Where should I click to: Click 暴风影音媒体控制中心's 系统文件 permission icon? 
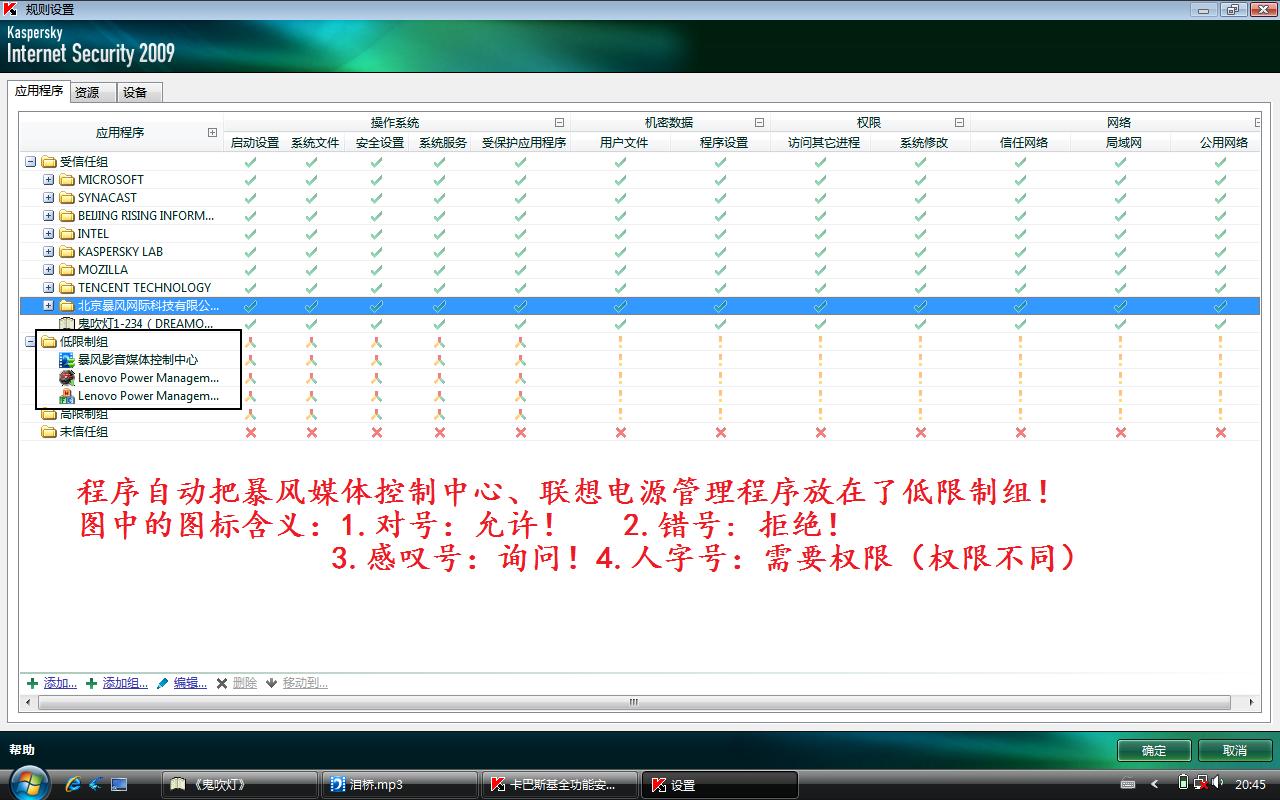tap(312, 360)
